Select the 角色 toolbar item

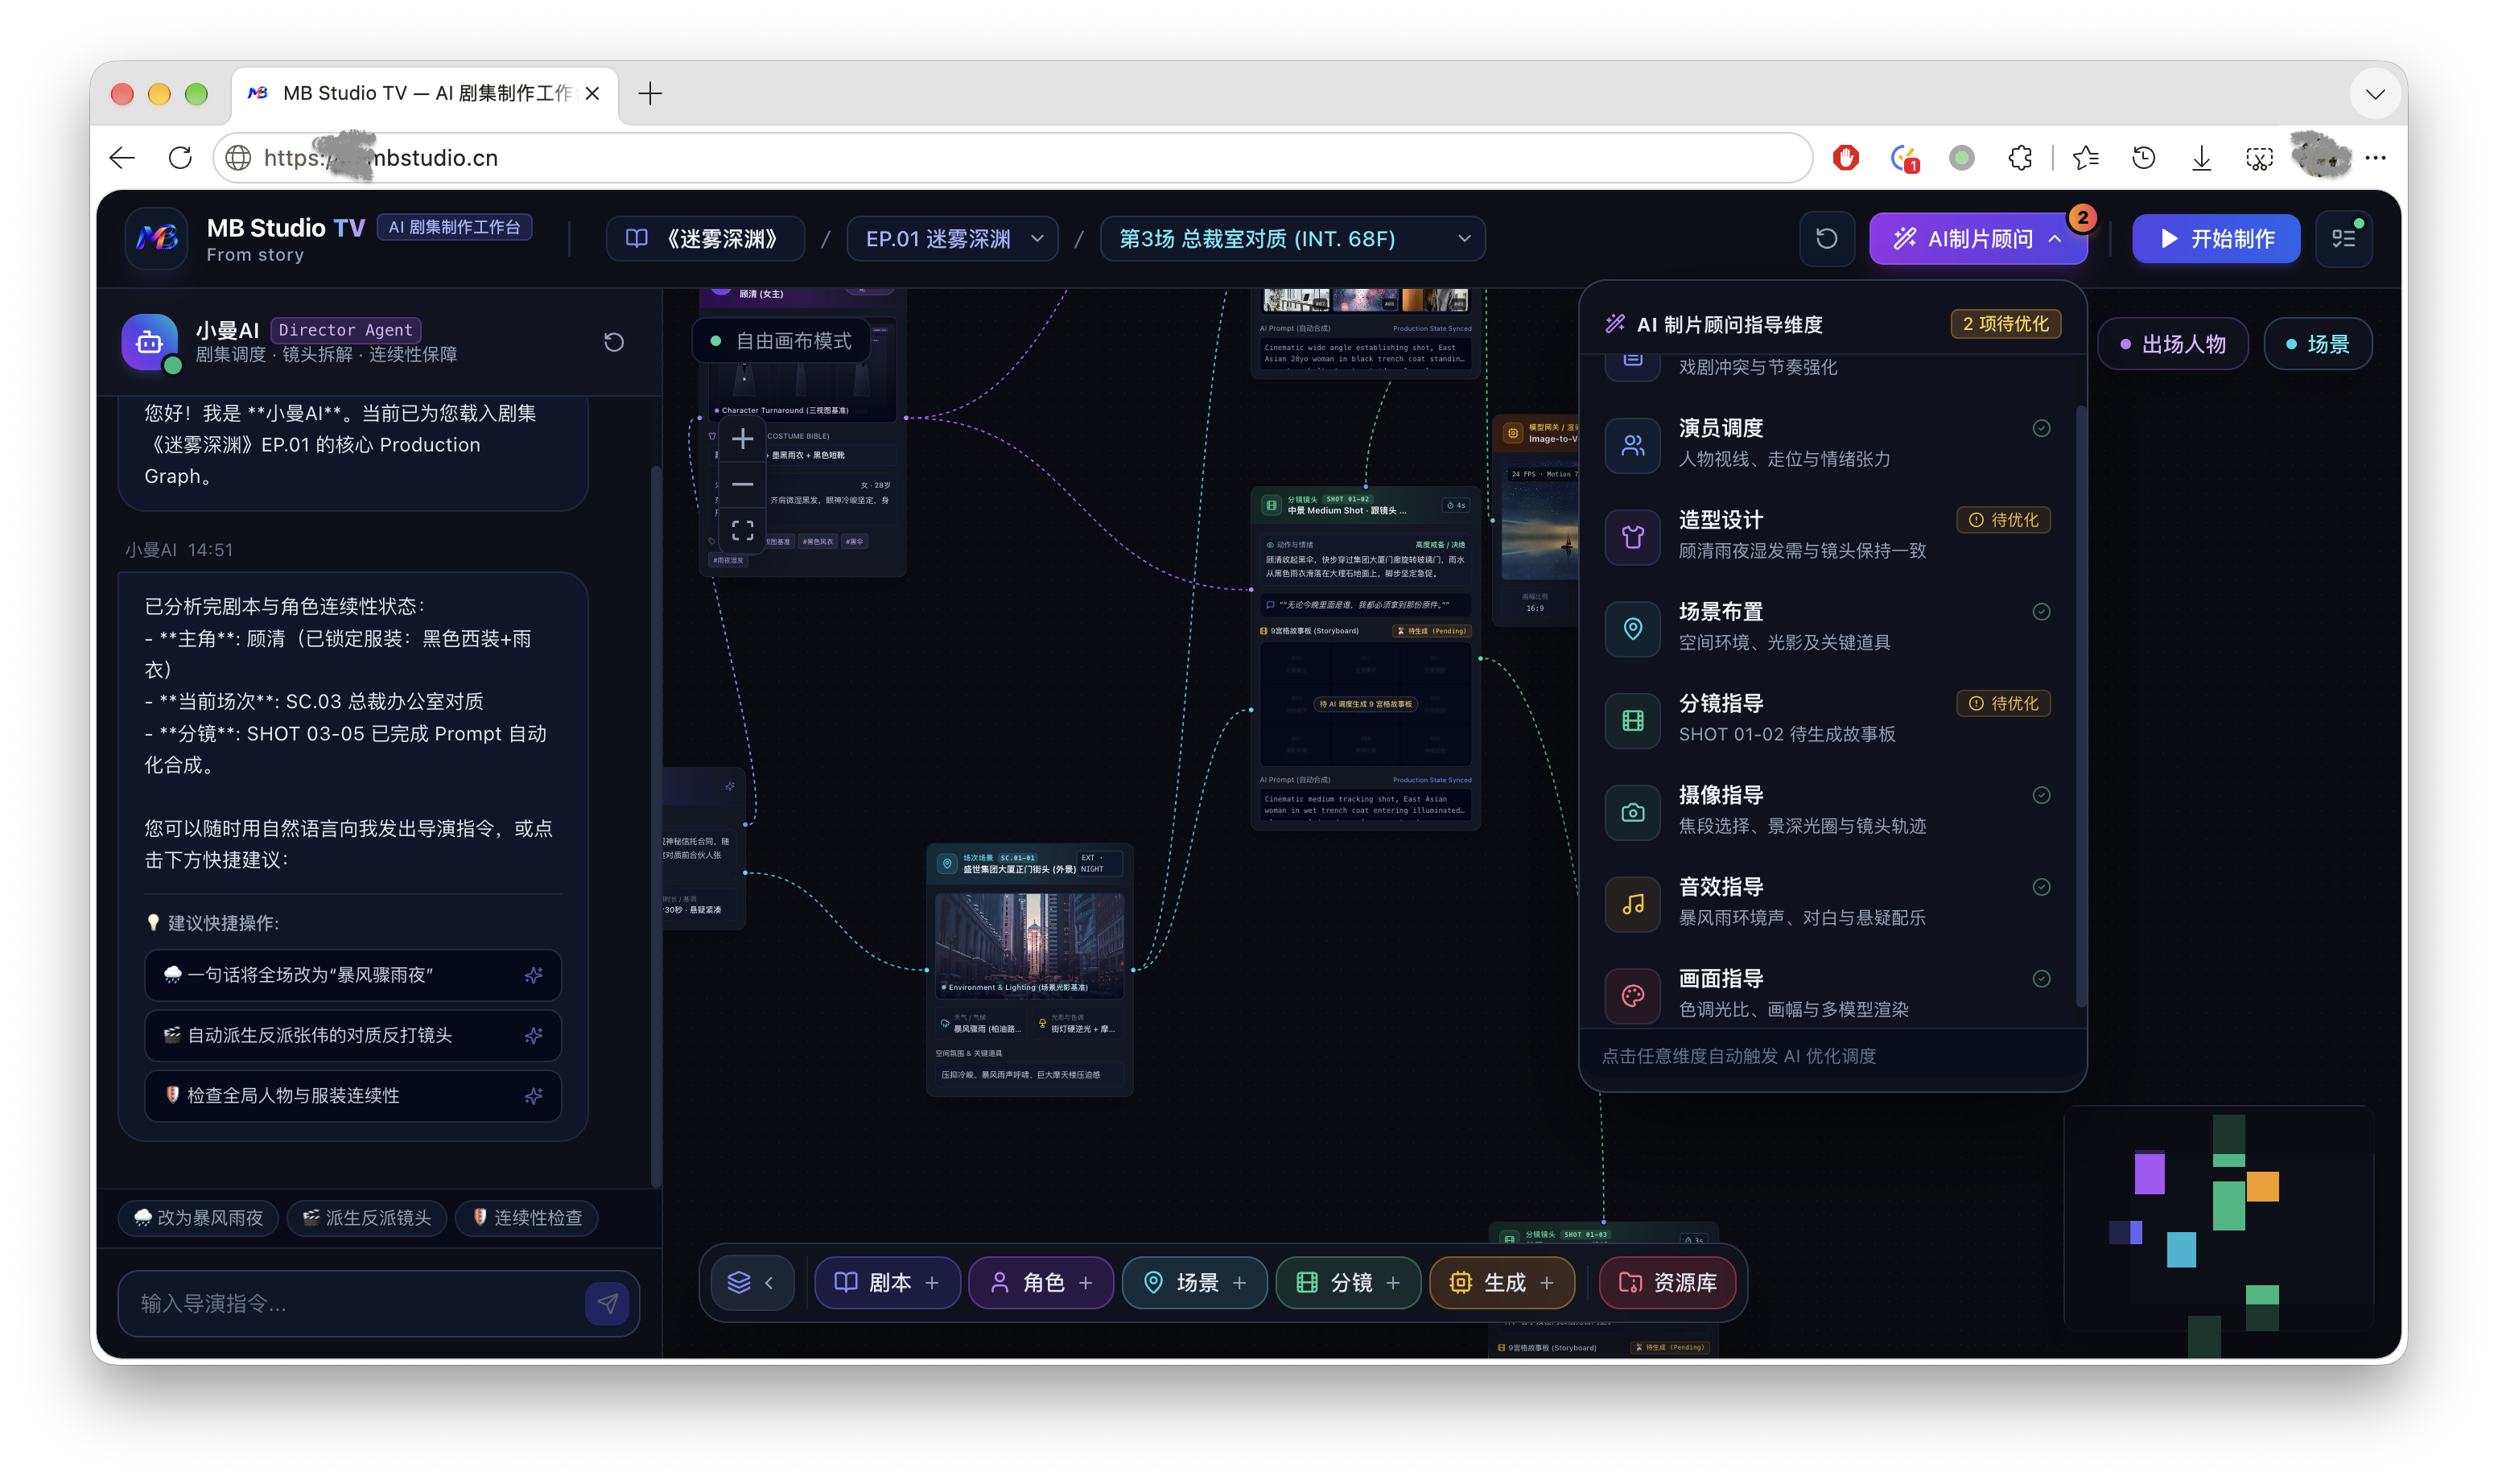tap(1040, 1283)
